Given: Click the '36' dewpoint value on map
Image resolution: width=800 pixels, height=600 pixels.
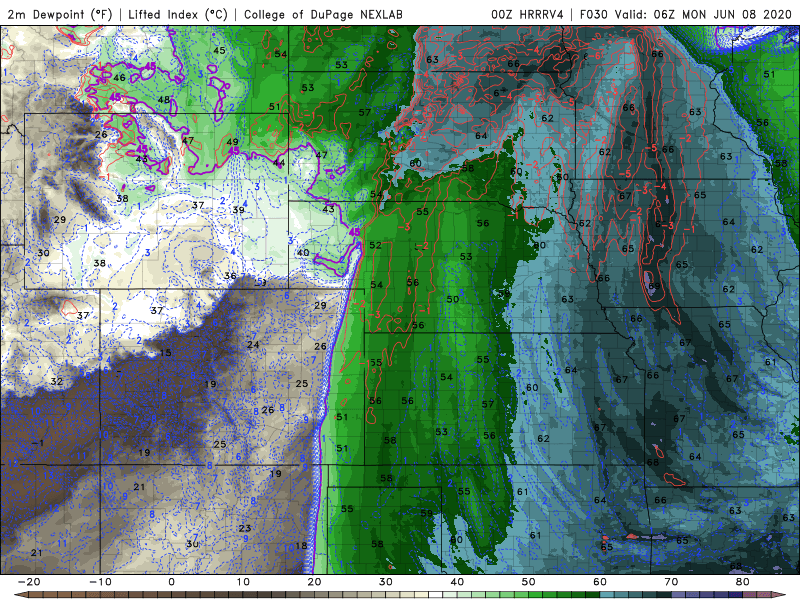Looking at the screenshot, I should (231, 276).
